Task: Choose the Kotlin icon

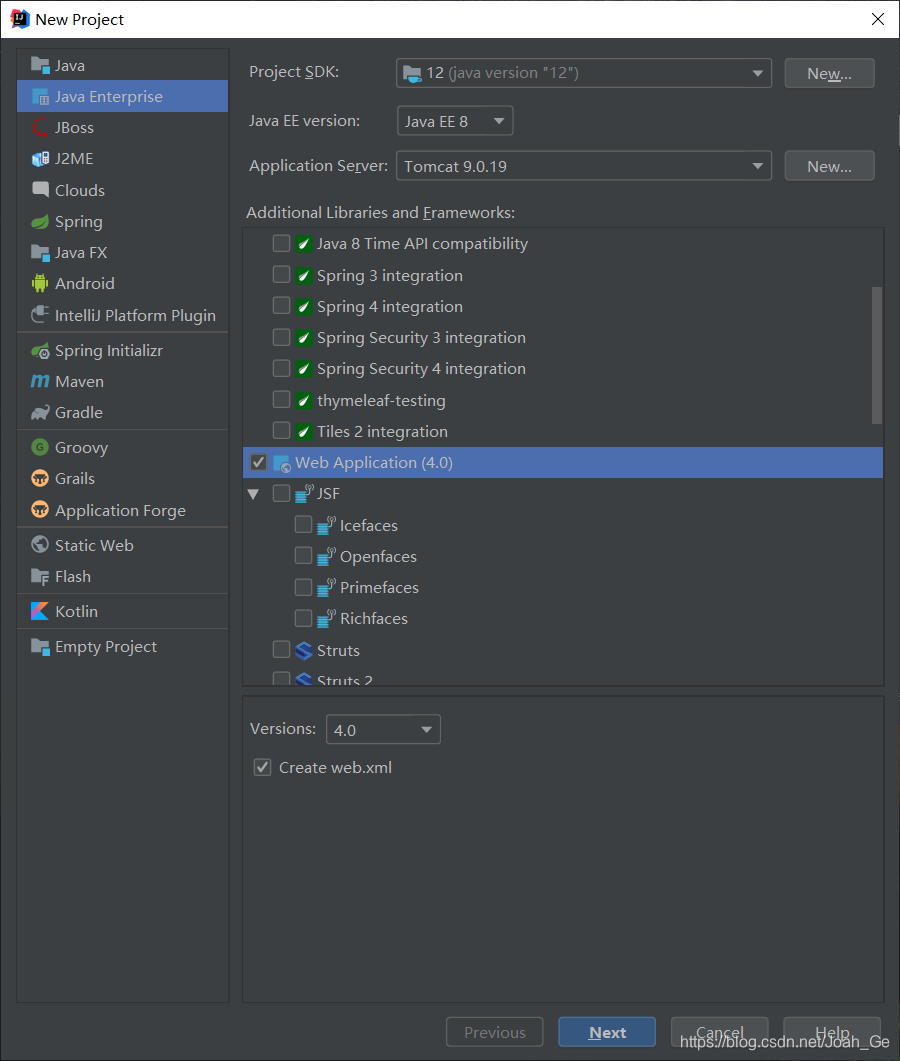Action: [40, 611]
